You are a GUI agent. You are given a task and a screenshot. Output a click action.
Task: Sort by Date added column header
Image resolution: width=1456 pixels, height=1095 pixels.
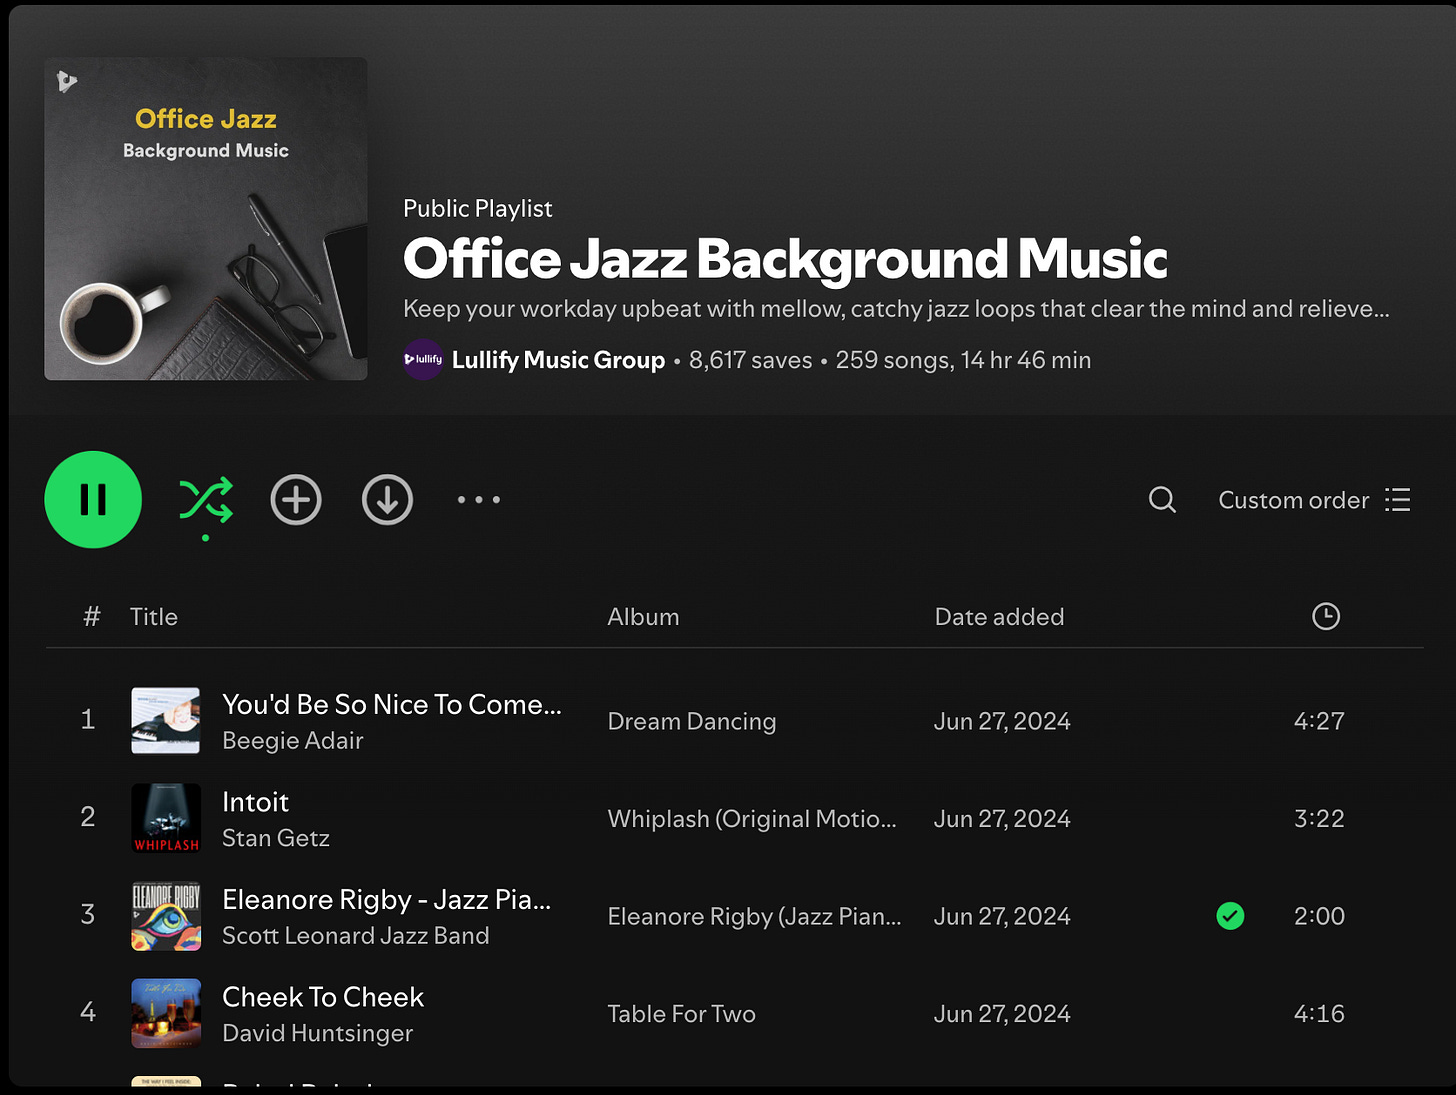(x=999, y=617)
